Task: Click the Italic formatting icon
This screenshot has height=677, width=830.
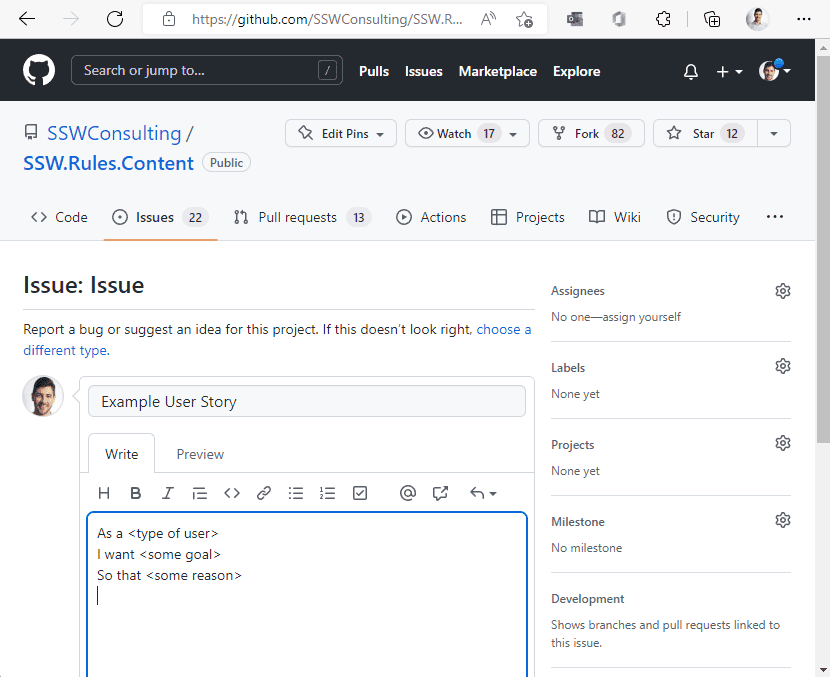Action: (x=168, y=493)
